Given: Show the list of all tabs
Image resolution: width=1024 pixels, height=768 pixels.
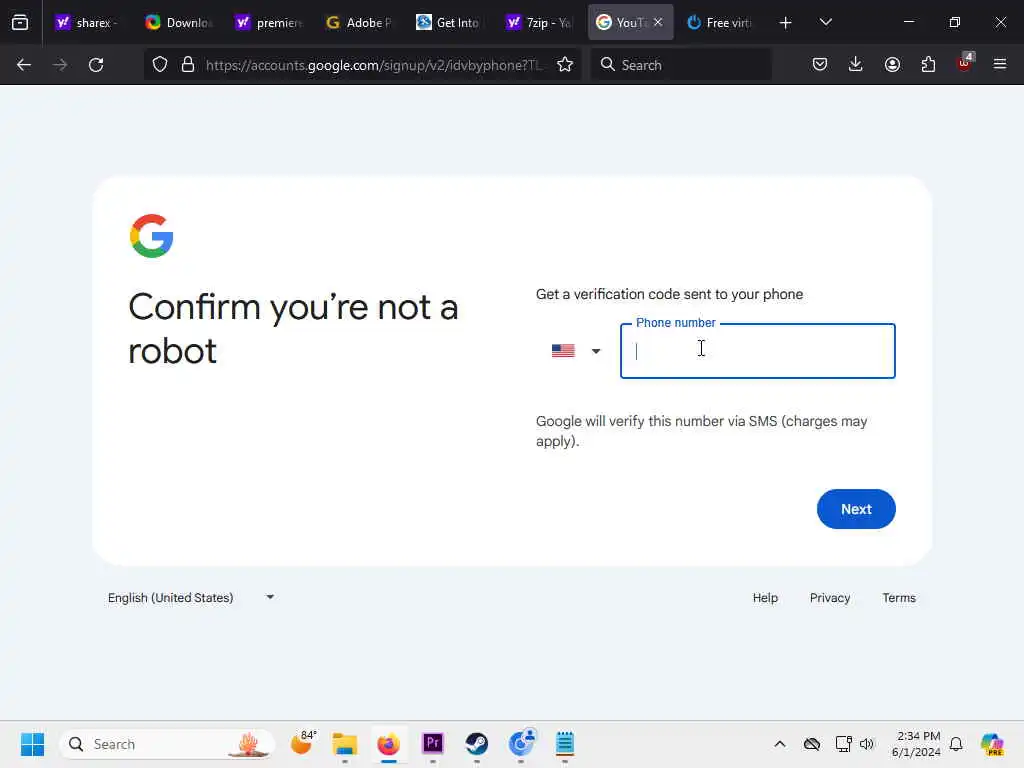Looking at the screenshot, I should [x=825, y=22].
